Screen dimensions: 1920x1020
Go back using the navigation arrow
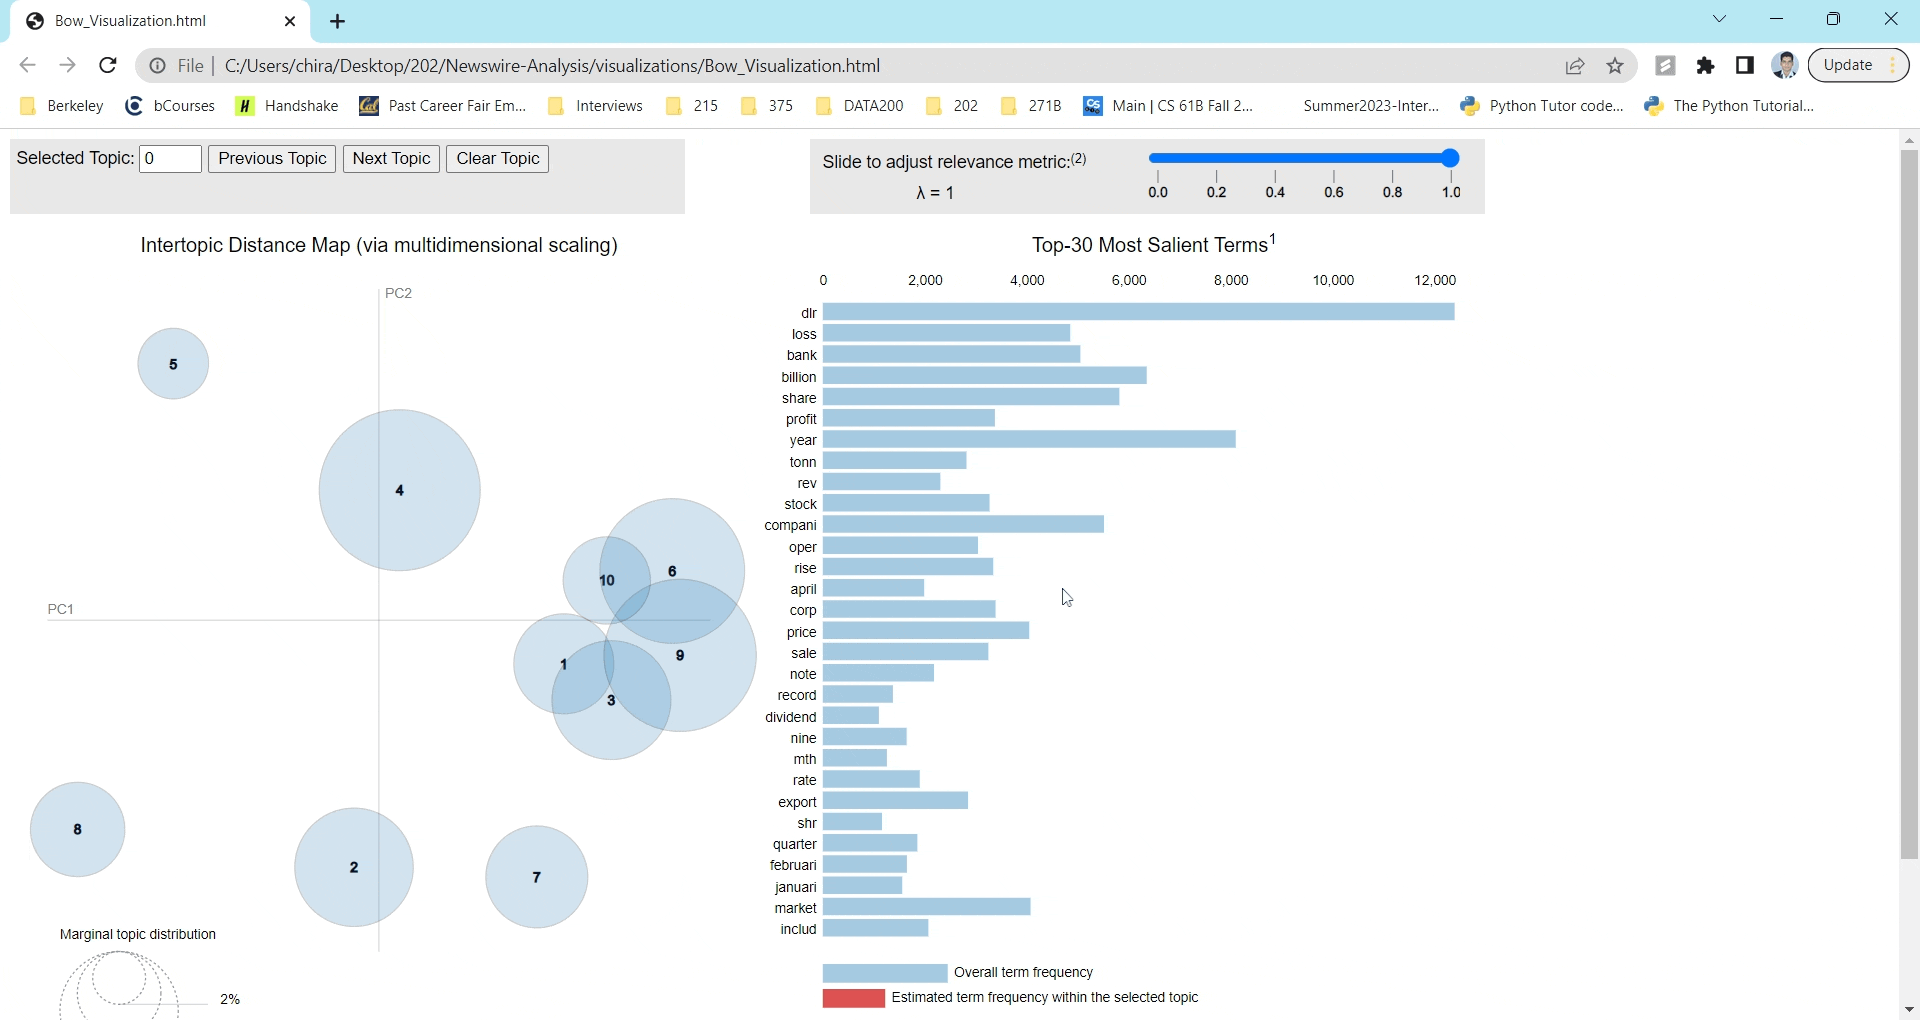(27, 65)
